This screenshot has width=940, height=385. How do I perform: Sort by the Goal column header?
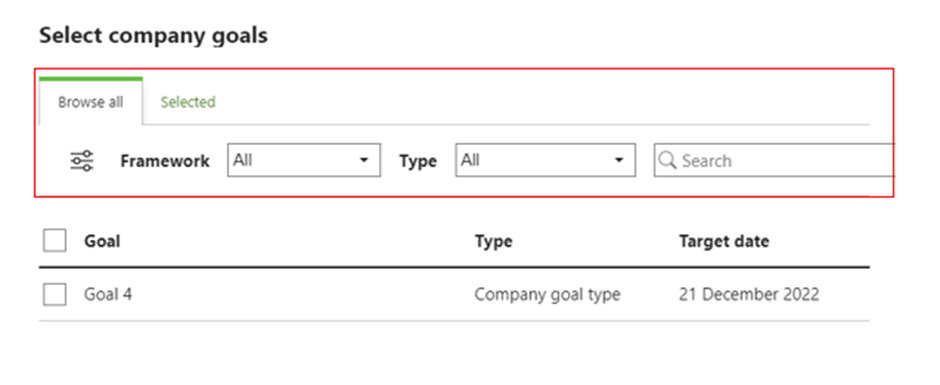pyautogui.click(x=102, y=241)
